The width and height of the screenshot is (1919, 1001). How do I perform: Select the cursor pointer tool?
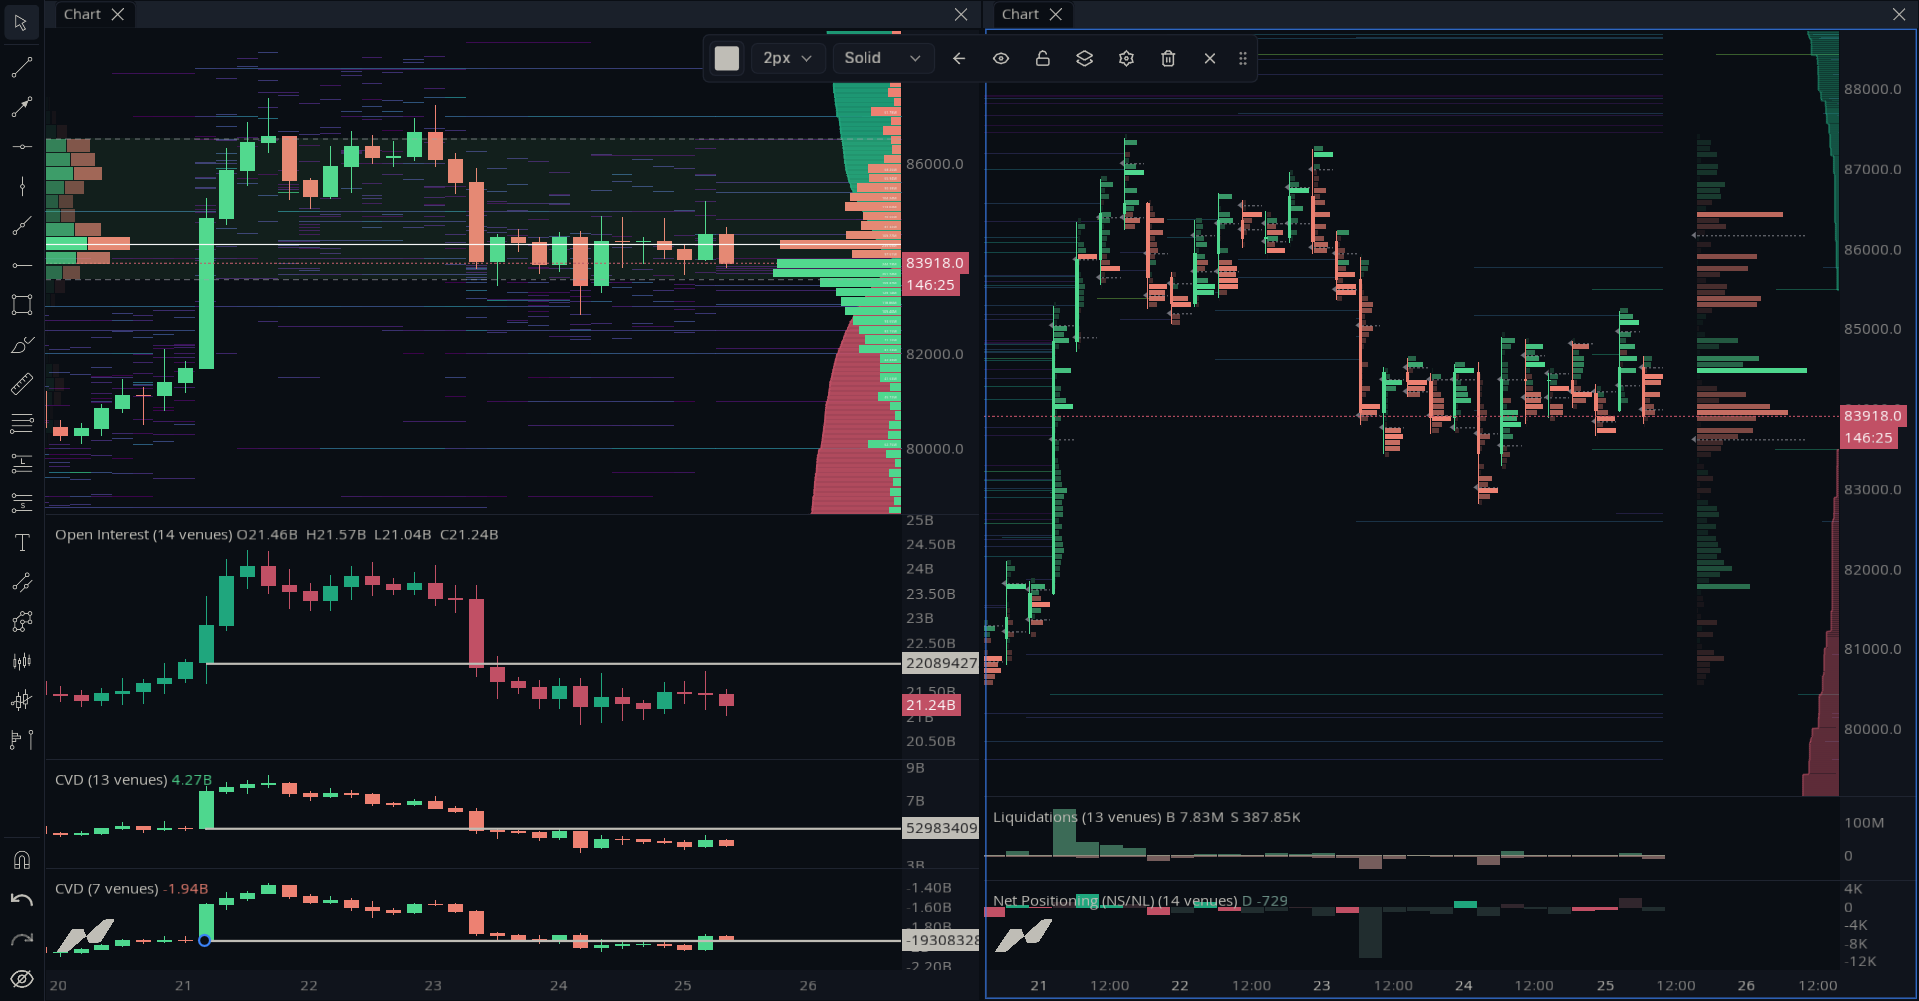[x=21, y=22]
